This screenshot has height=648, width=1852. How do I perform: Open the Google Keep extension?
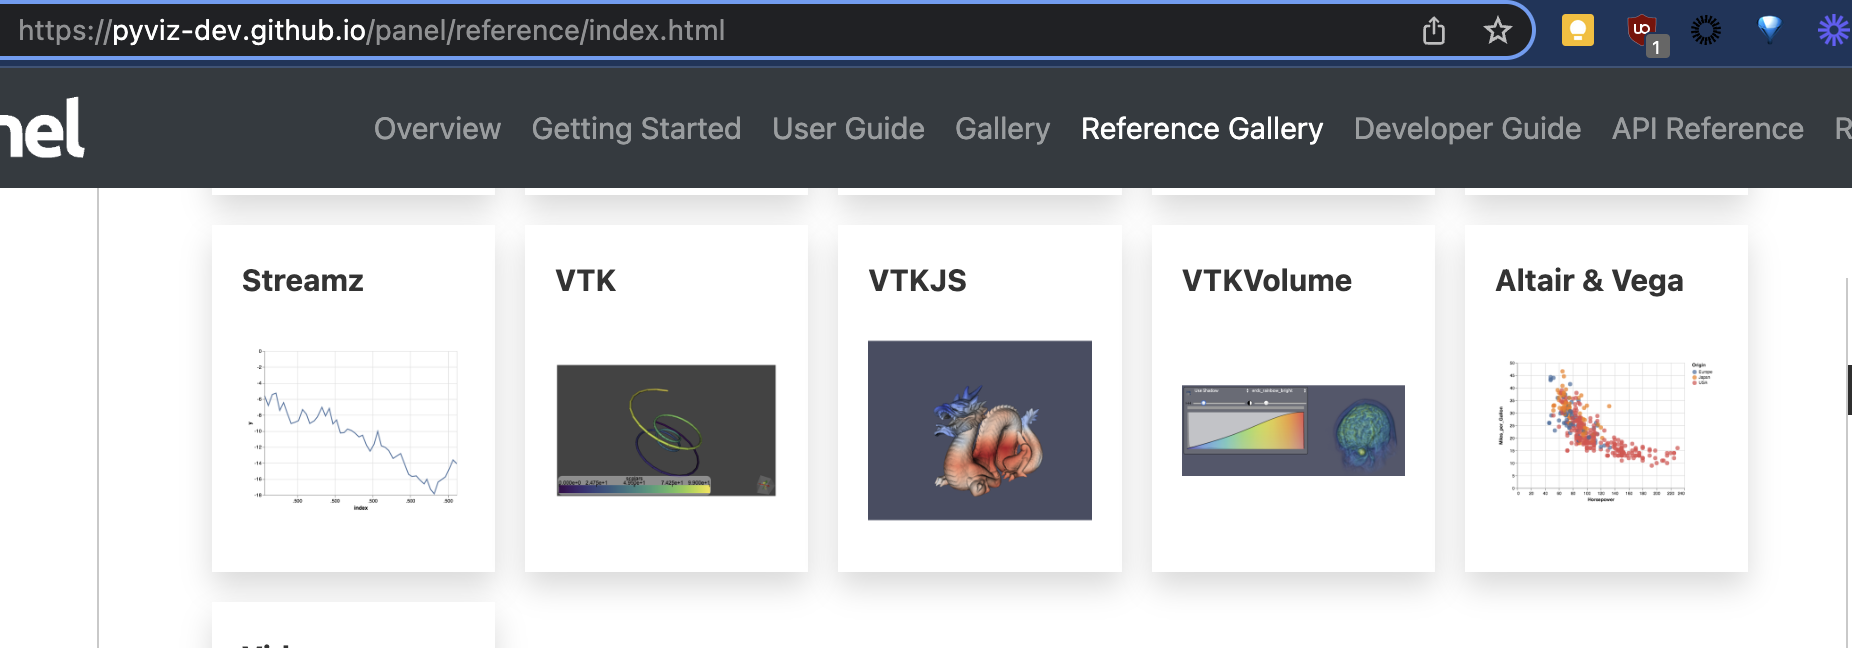click(x=1576, y=30)
